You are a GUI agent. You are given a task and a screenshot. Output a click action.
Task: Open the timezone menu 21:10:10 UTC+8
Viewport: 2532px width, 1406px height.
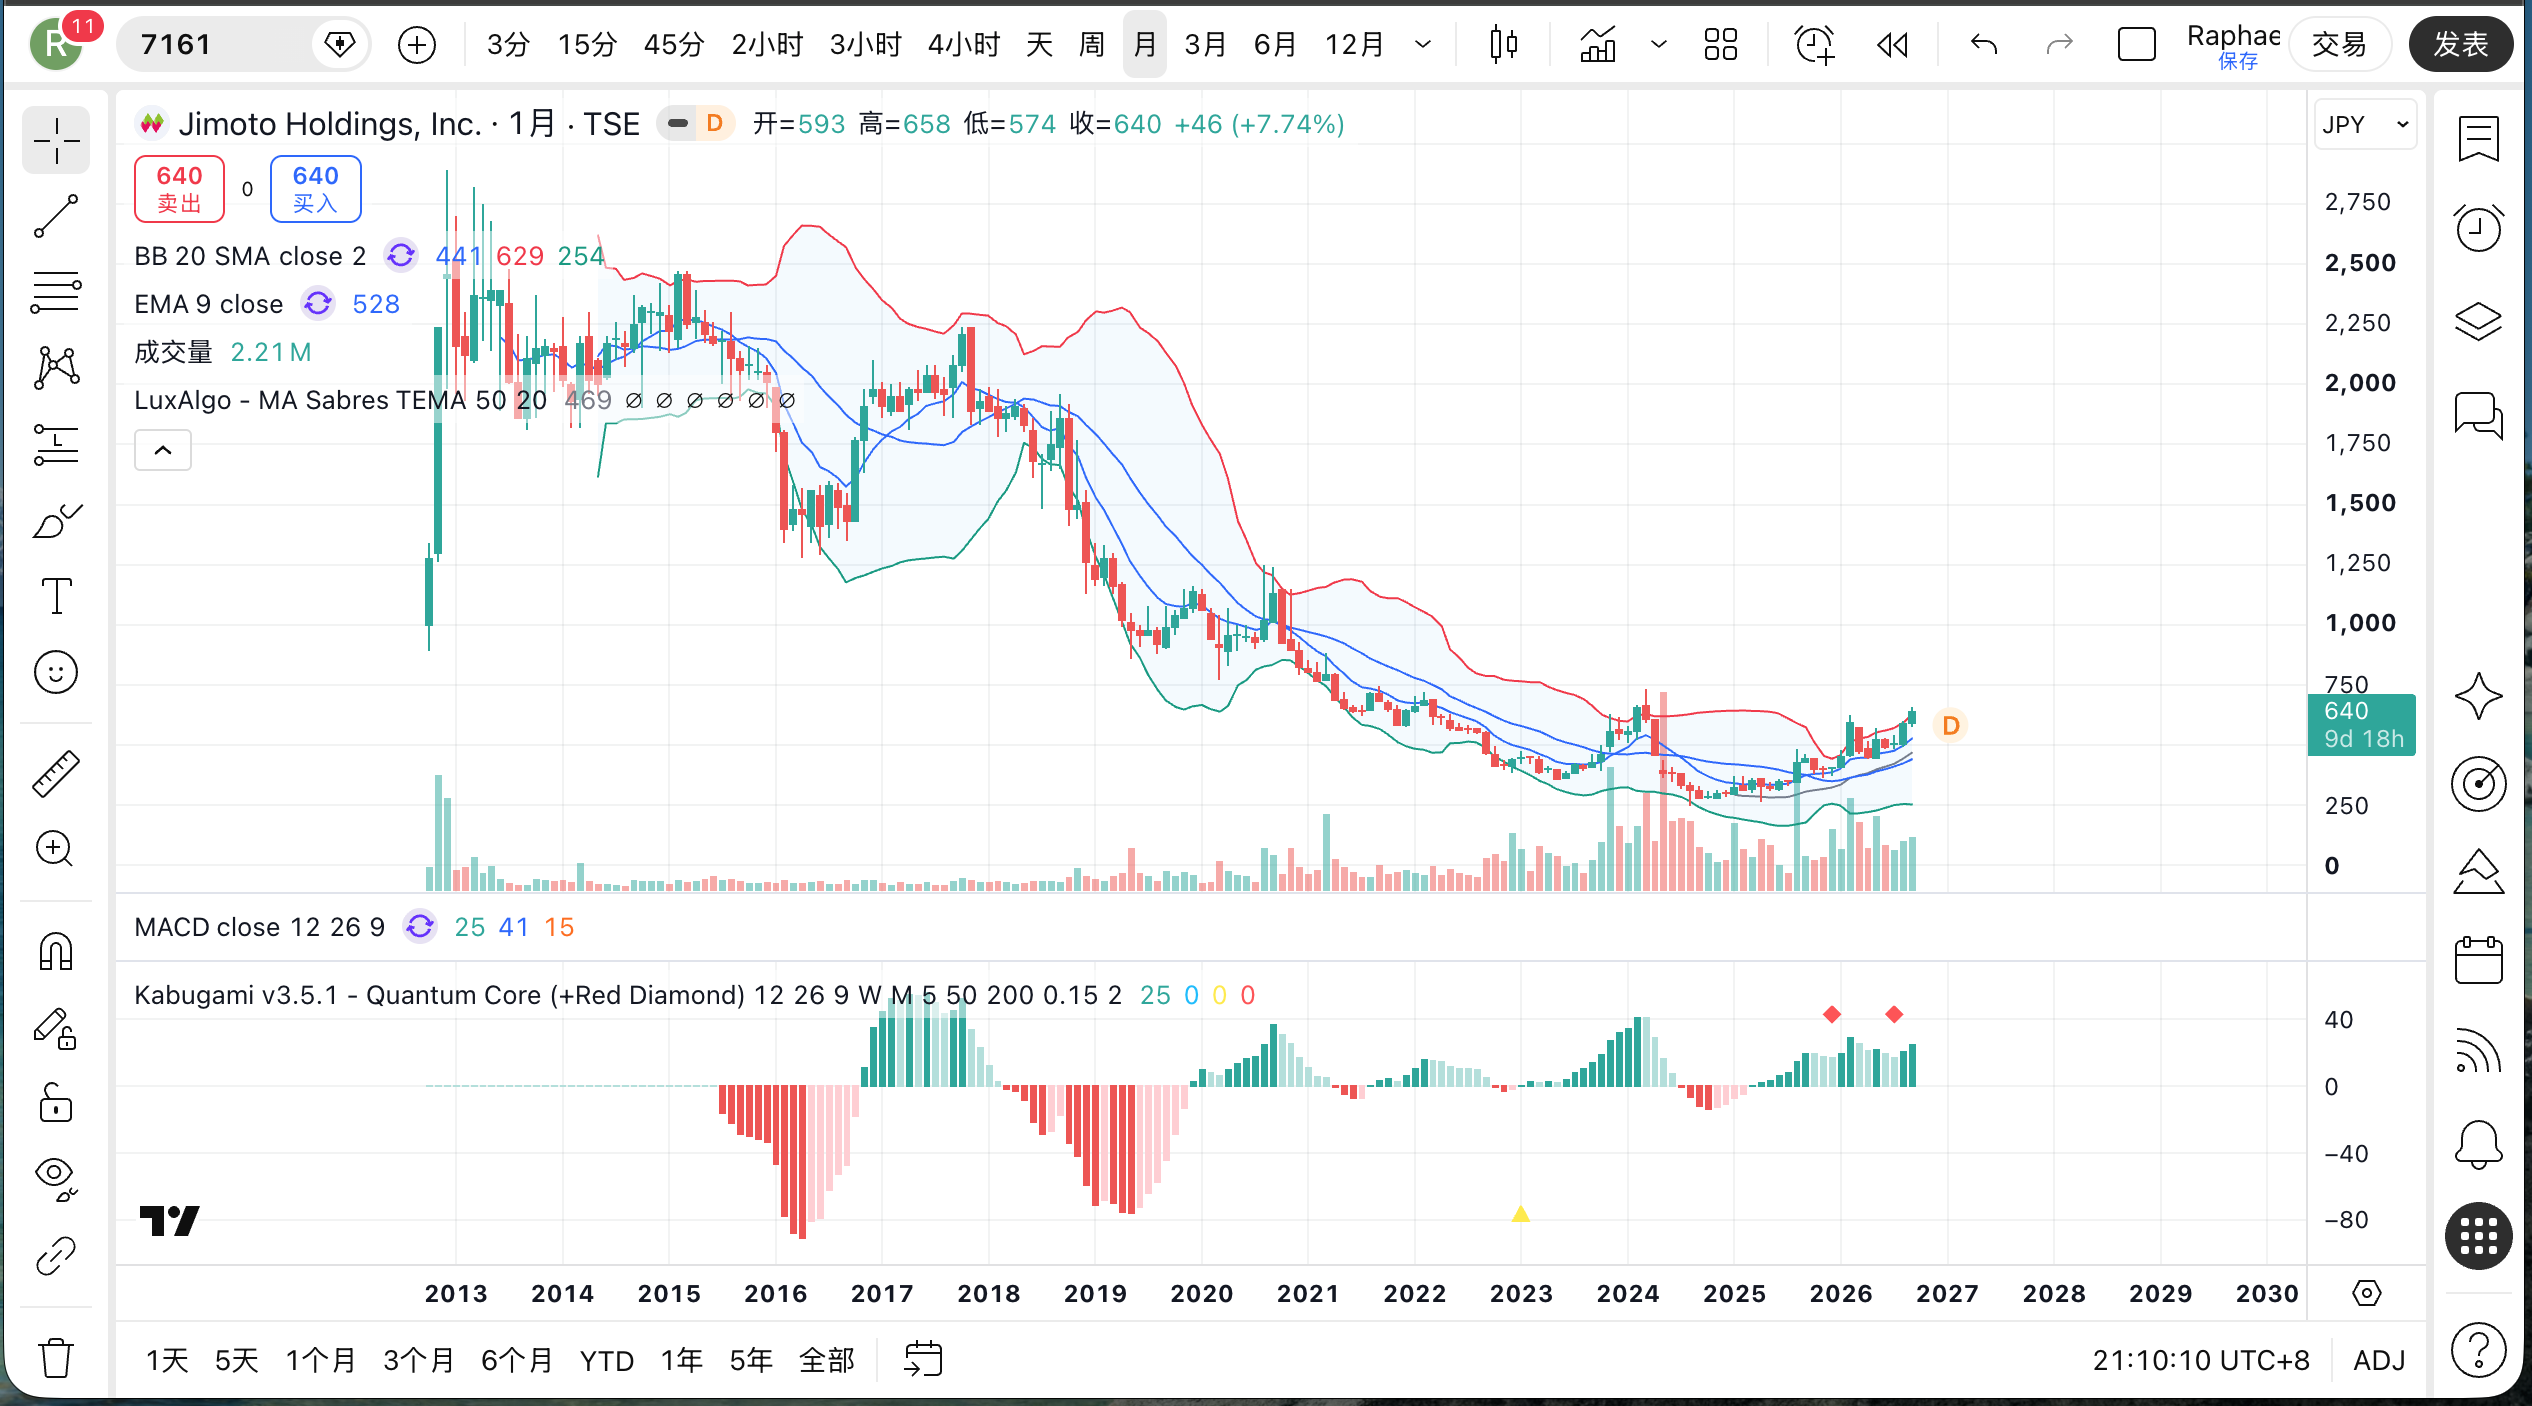coord(2201,1360)
